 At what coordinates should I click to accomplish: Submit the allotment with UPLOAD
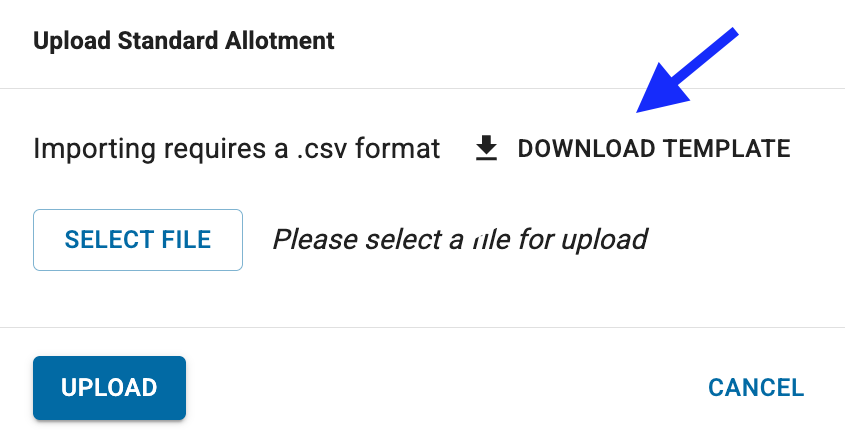(x=109, y=388)
